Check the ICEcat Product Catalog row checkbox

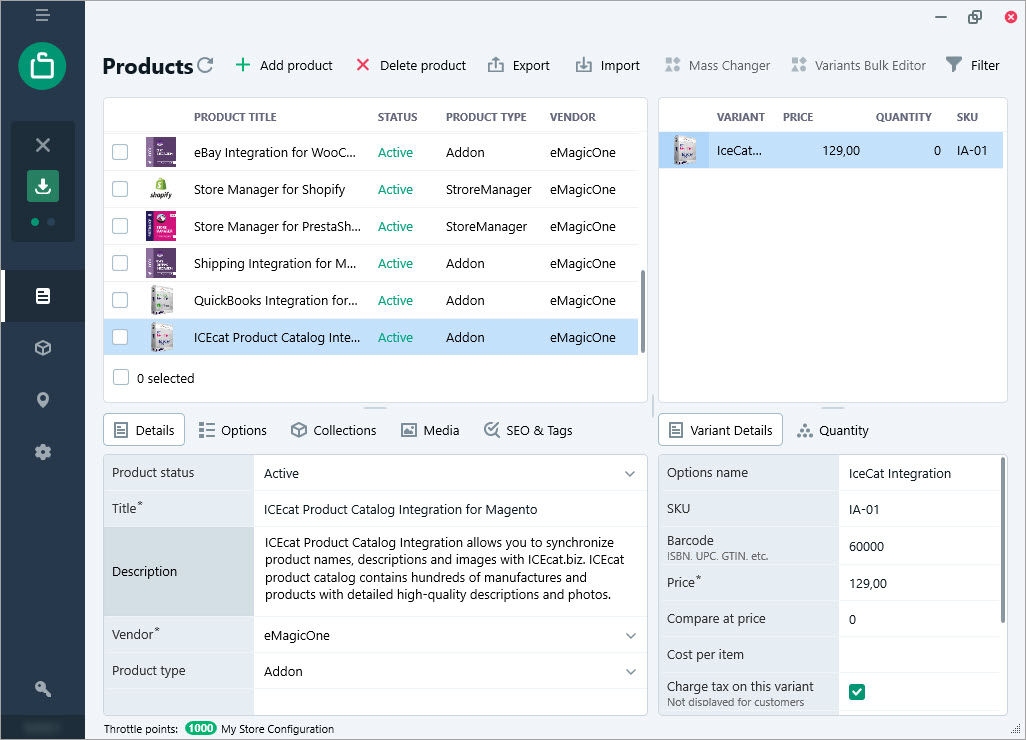coord(120,337)
